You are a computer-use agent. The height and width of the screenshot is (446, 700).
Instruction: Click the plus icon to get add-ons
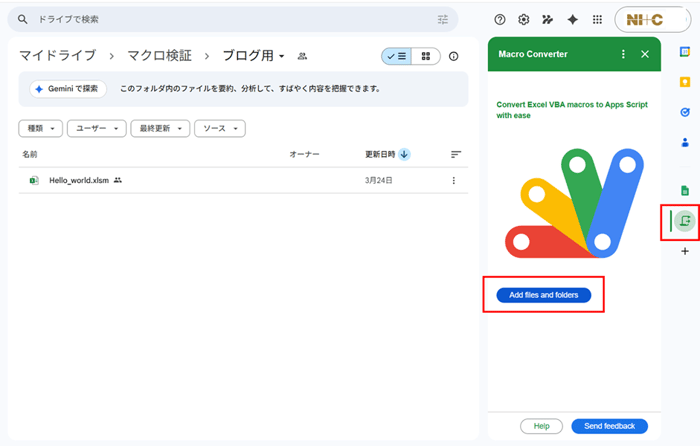coord(685,252)
